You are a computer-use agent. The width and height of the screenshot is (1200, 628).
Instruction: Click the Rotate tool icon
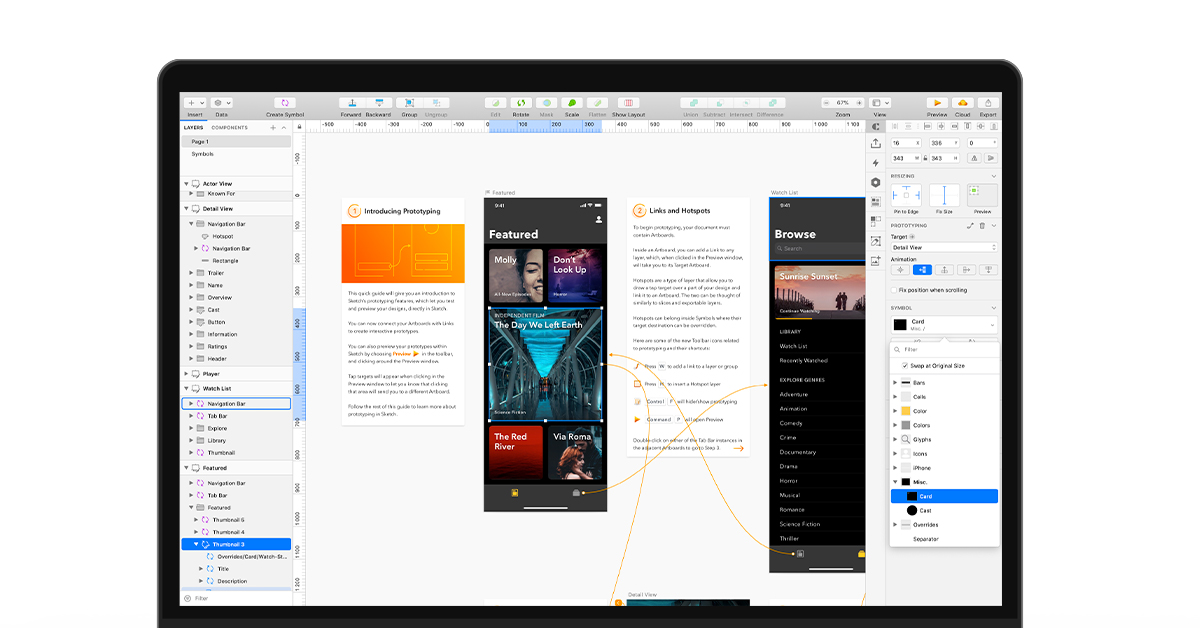click(x=521, y=103)
